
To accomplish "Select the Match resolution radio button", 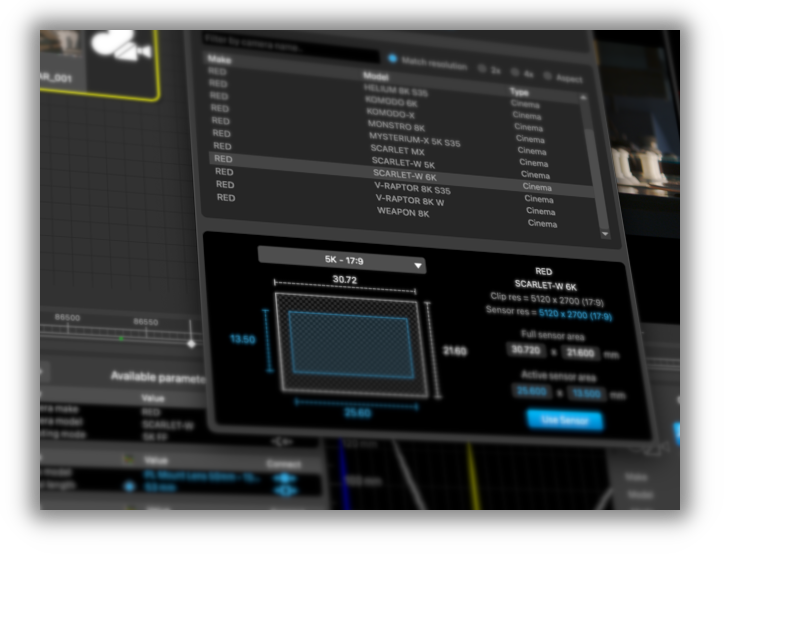I will click(x=393, y=59).
